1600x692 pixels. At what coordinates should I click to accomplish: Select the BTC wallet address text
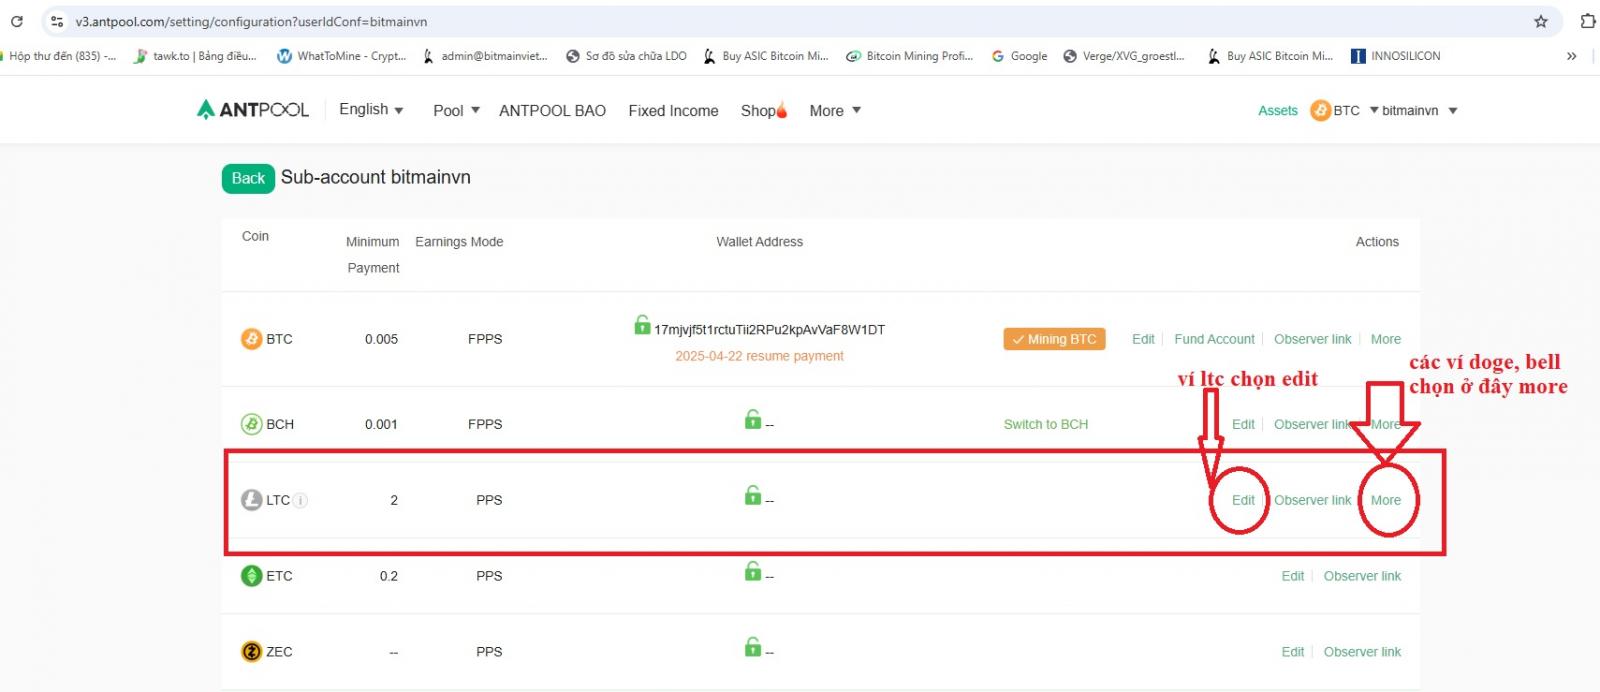[769, 330]
